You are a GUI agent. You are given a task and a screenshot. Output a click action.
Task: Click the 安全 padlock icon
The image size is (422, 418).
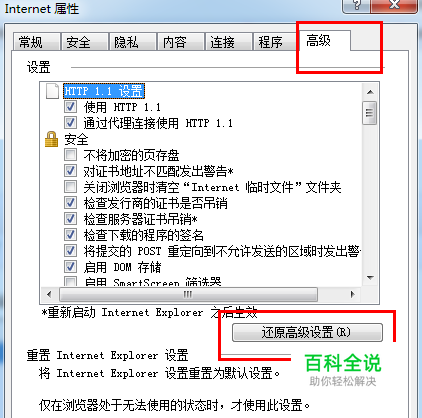click(51, 139)
